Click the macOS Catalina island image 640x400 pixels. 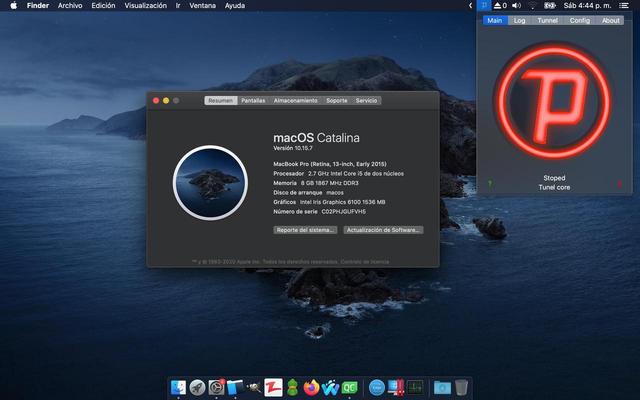tap(210, 182)
